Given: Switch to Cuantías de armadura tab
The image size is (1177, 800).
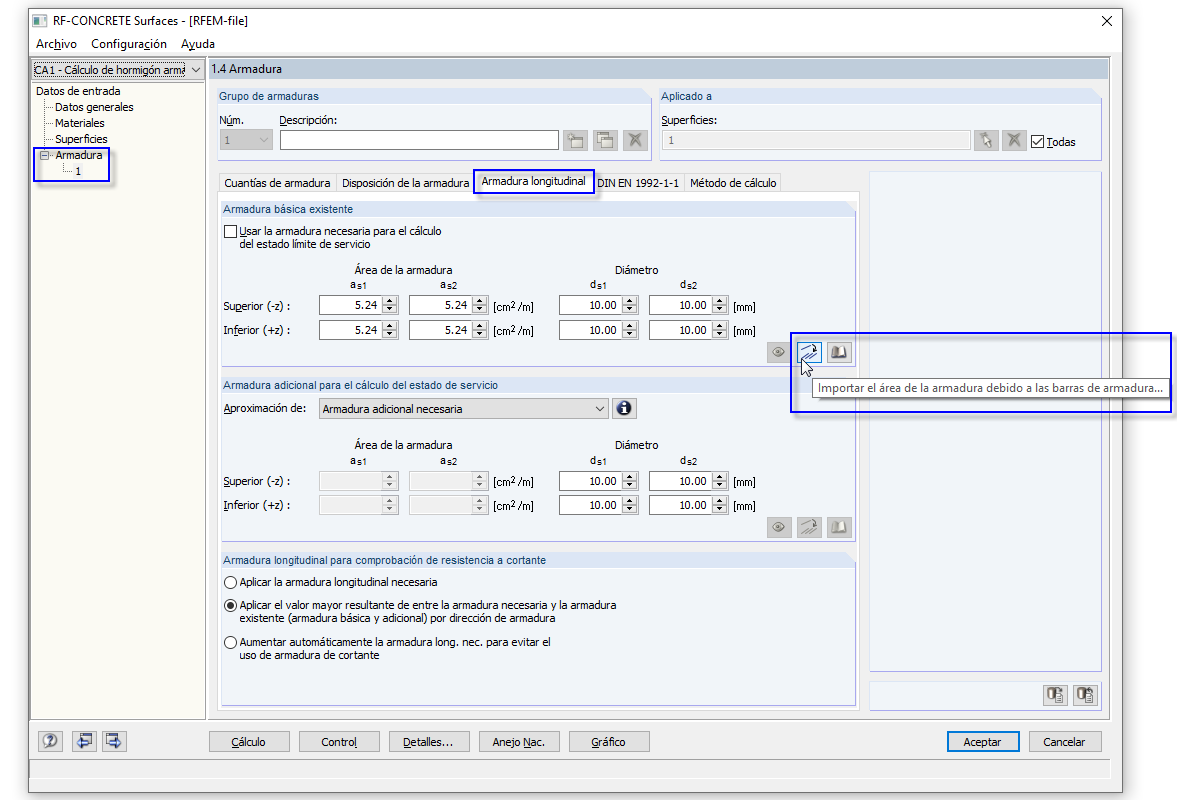Looking at the screenshot, I should 277,183.
